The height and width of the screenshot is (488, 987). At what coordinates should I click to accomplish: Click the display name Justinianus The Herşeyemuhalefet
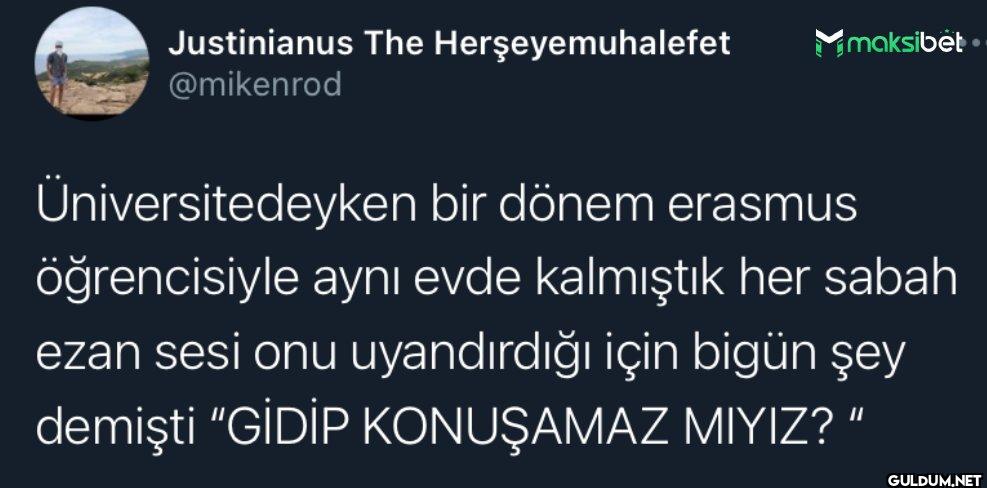pyautogui.click(x=449, y=43)
